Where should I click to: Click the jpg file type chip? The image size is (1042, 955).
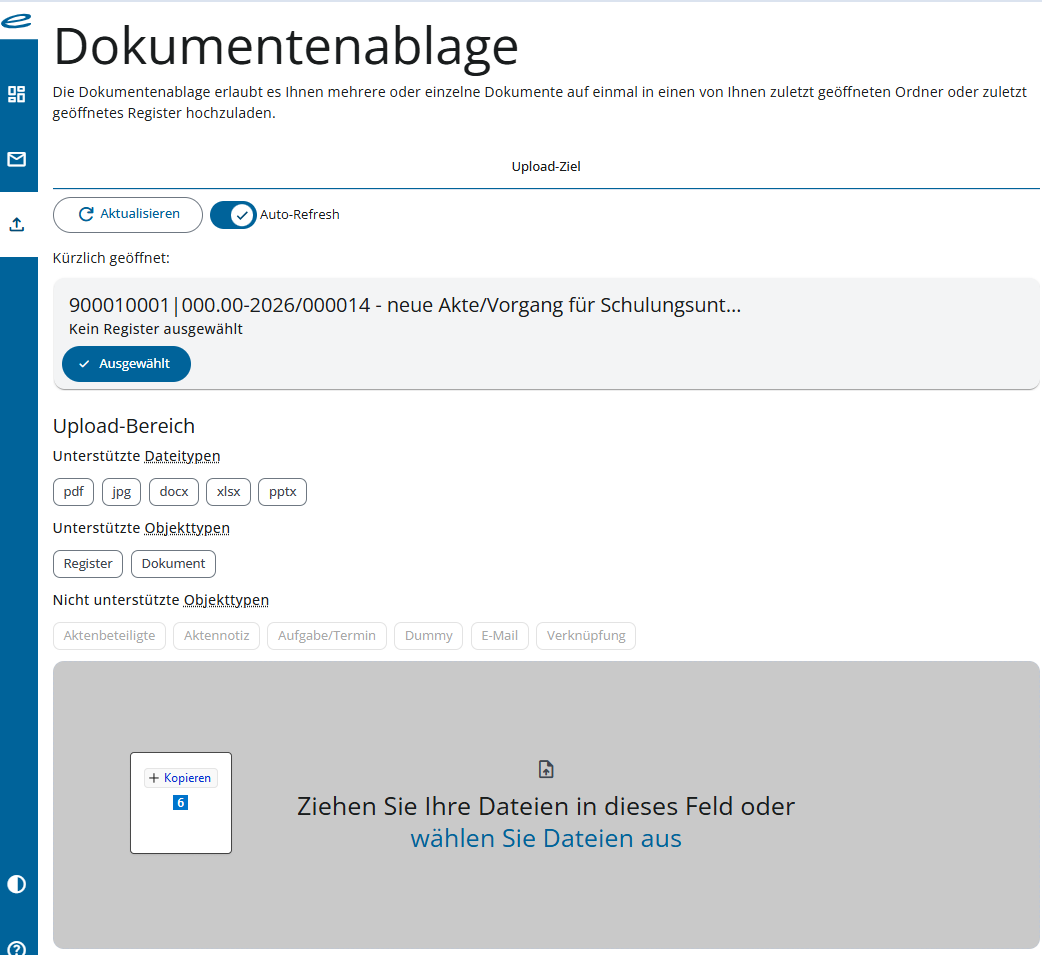tap(122, 492)
